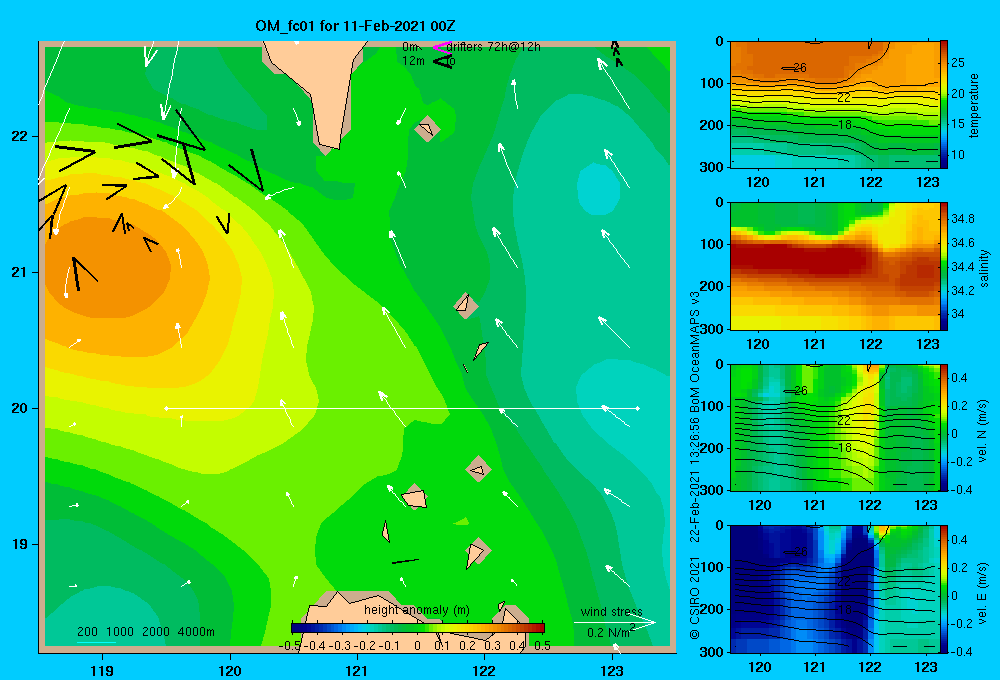1000x680 pixels.
Task: Click the vel. N color bar
Action: 944,427
